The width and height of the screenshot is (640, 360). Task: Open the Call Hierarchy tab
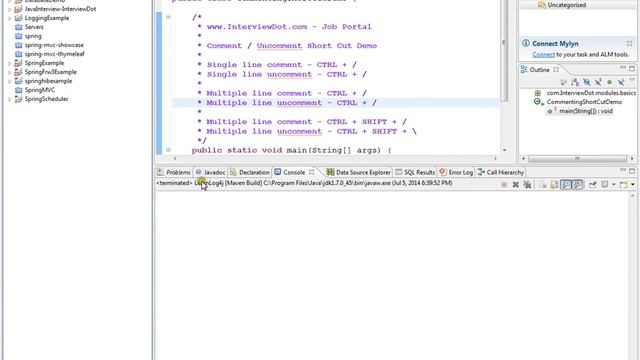(501, 172)
